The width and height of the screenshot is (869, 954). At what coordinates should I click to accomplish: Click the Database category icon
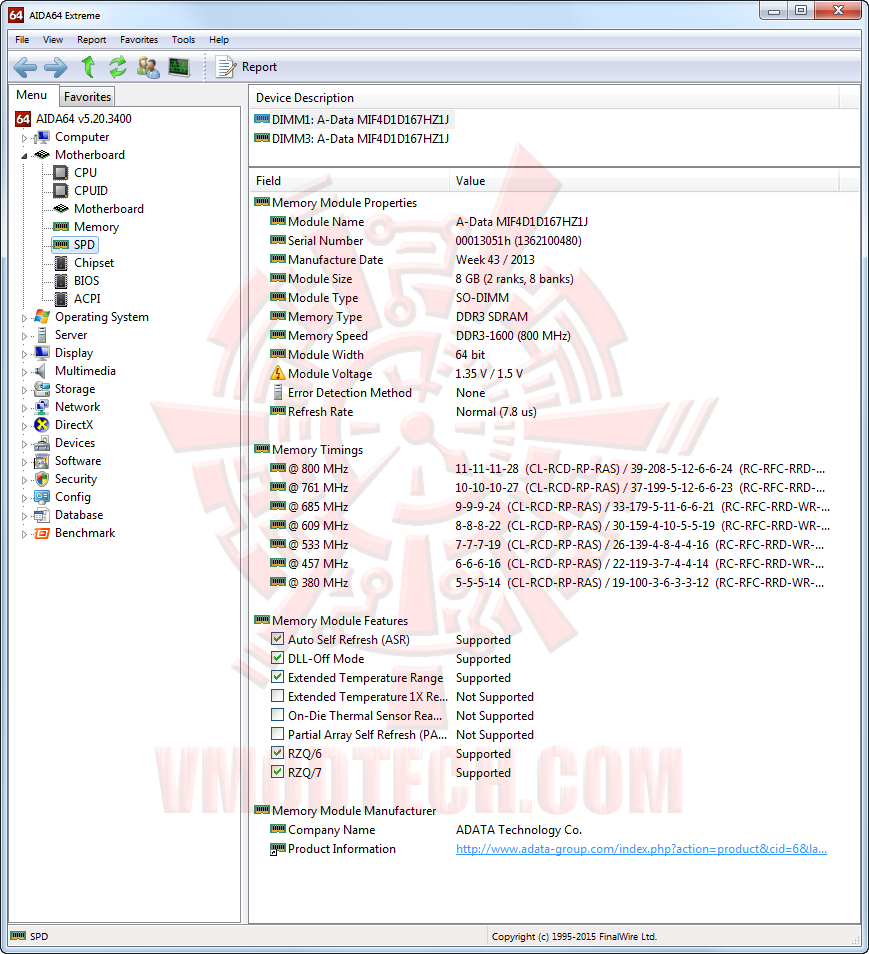click(x=42, y=515)
